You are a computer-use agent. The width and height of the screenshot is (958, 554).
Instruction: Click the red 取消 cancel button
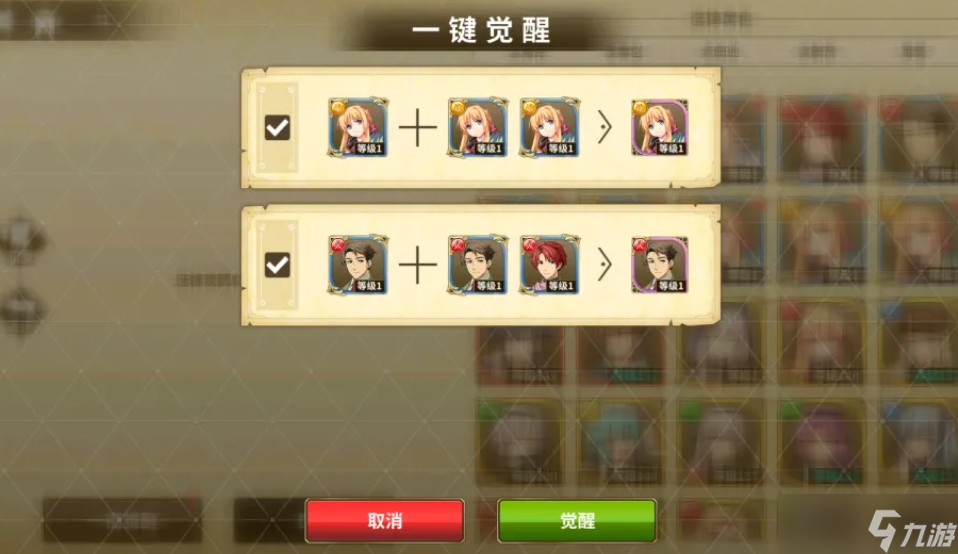[x=385, y=520]
